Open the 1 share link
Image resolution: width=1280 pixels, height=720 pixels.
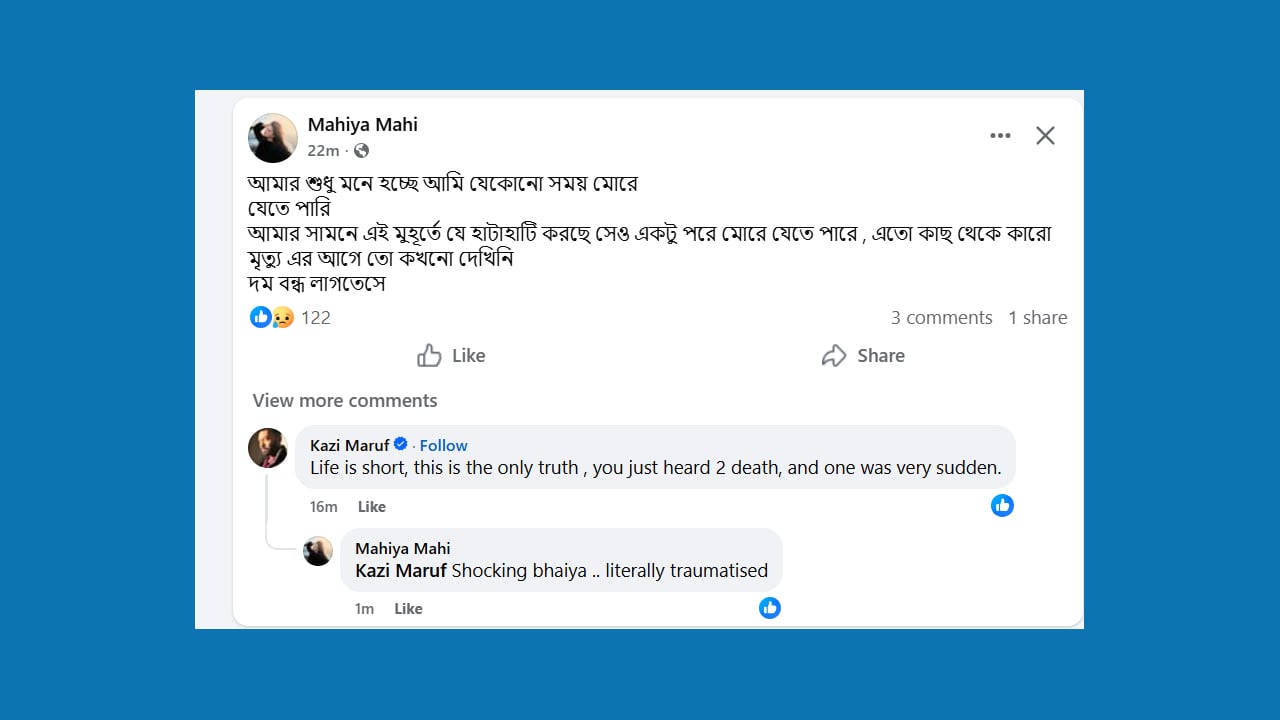pos(1037,318)
